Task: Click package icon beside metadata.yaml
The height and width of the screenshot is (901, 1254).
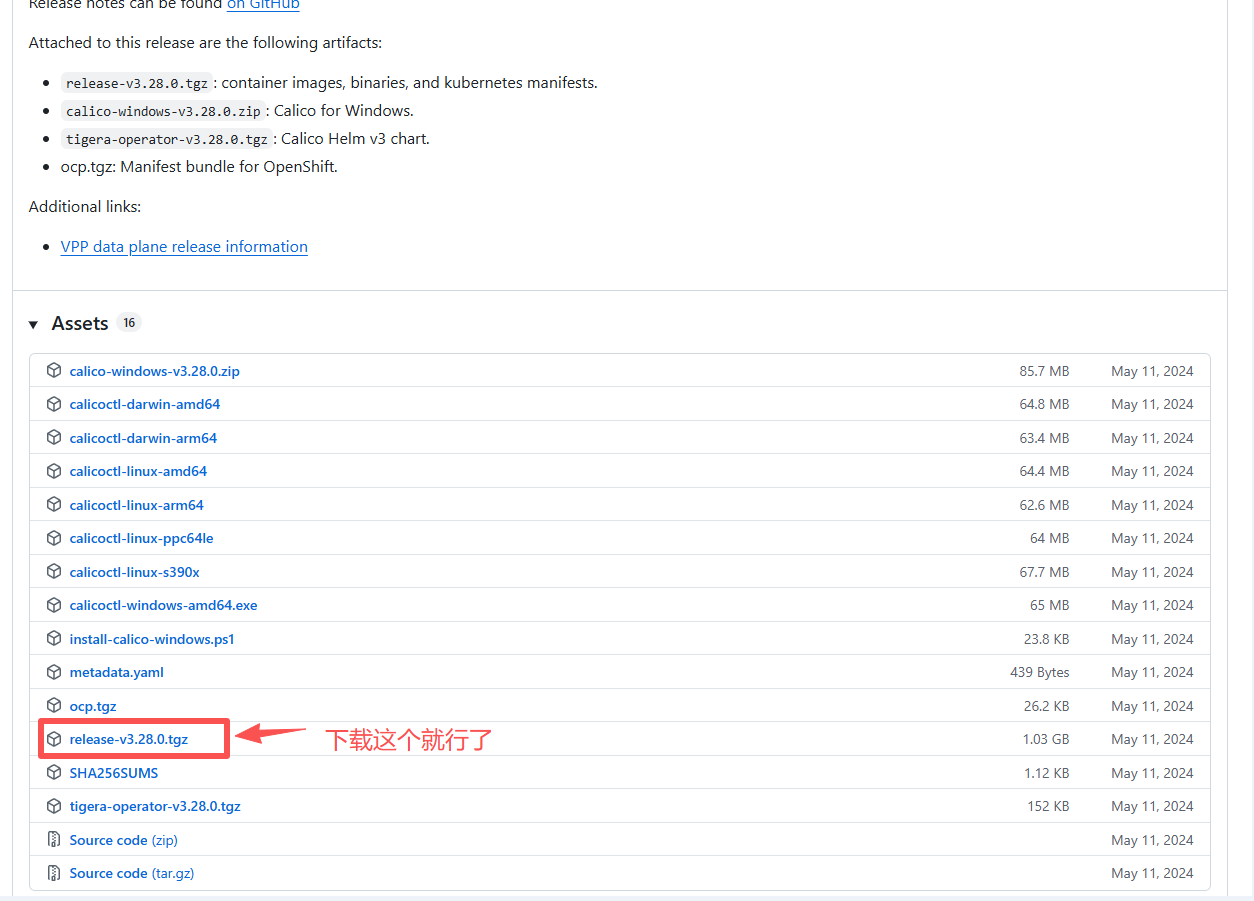Action: click(54, 672)
